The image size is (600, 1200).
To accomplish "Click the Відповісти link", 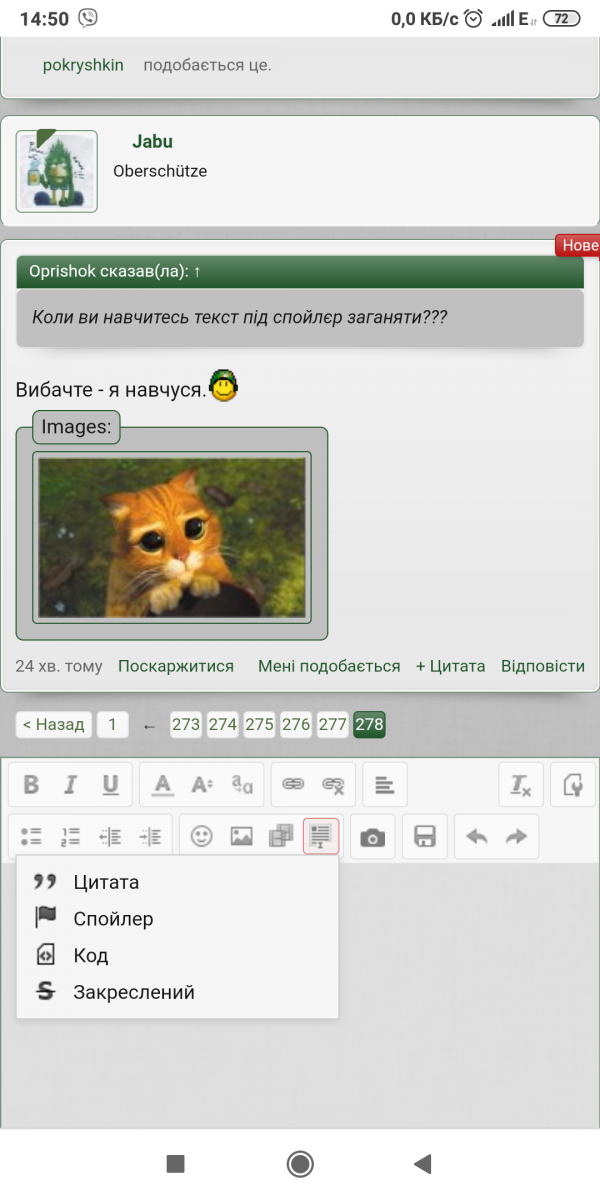I will tap(543, 666).
